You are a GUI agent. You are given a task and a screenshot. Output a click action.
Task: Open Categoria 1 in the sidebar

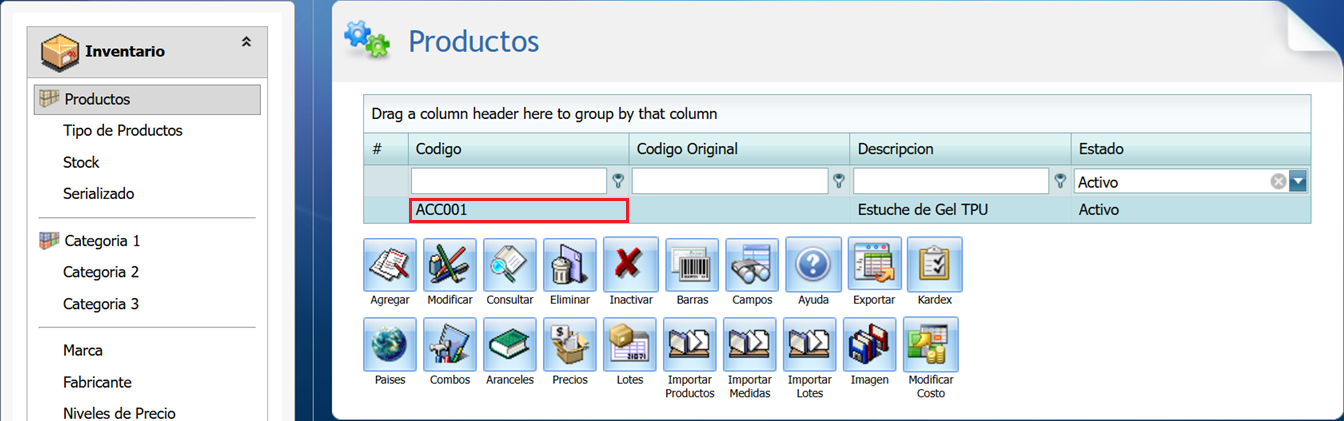coord(102,241)
